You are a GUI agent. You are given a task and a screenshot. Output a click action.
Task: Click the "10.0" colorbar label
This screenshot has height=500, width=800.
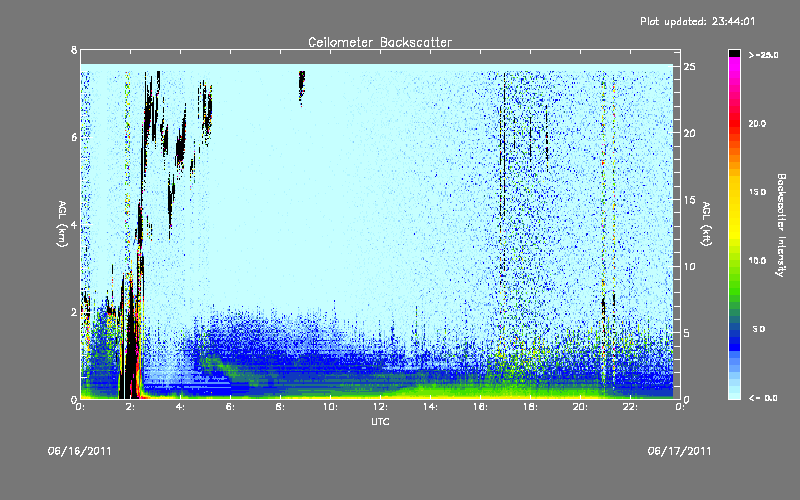[x=757, y=261]
